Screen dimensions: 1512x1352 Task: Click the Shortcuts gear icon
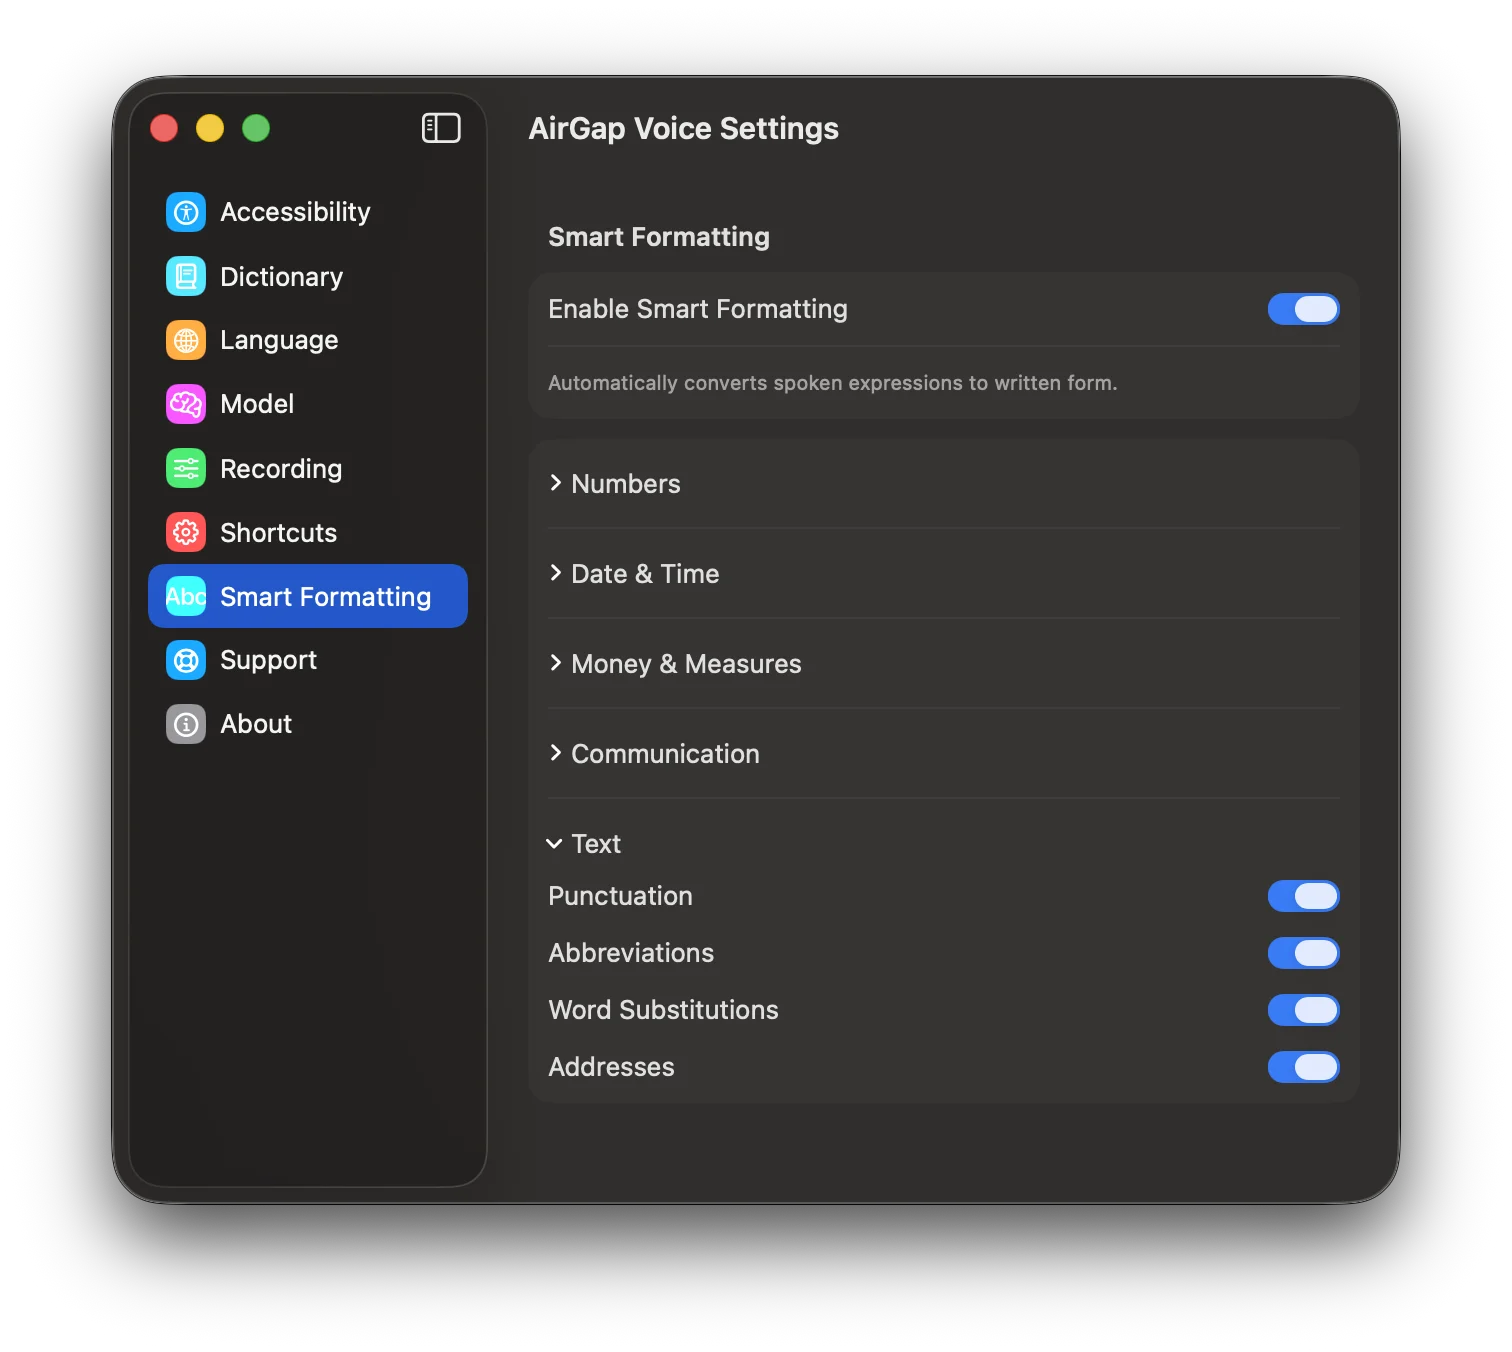click(x=186, y=532)
